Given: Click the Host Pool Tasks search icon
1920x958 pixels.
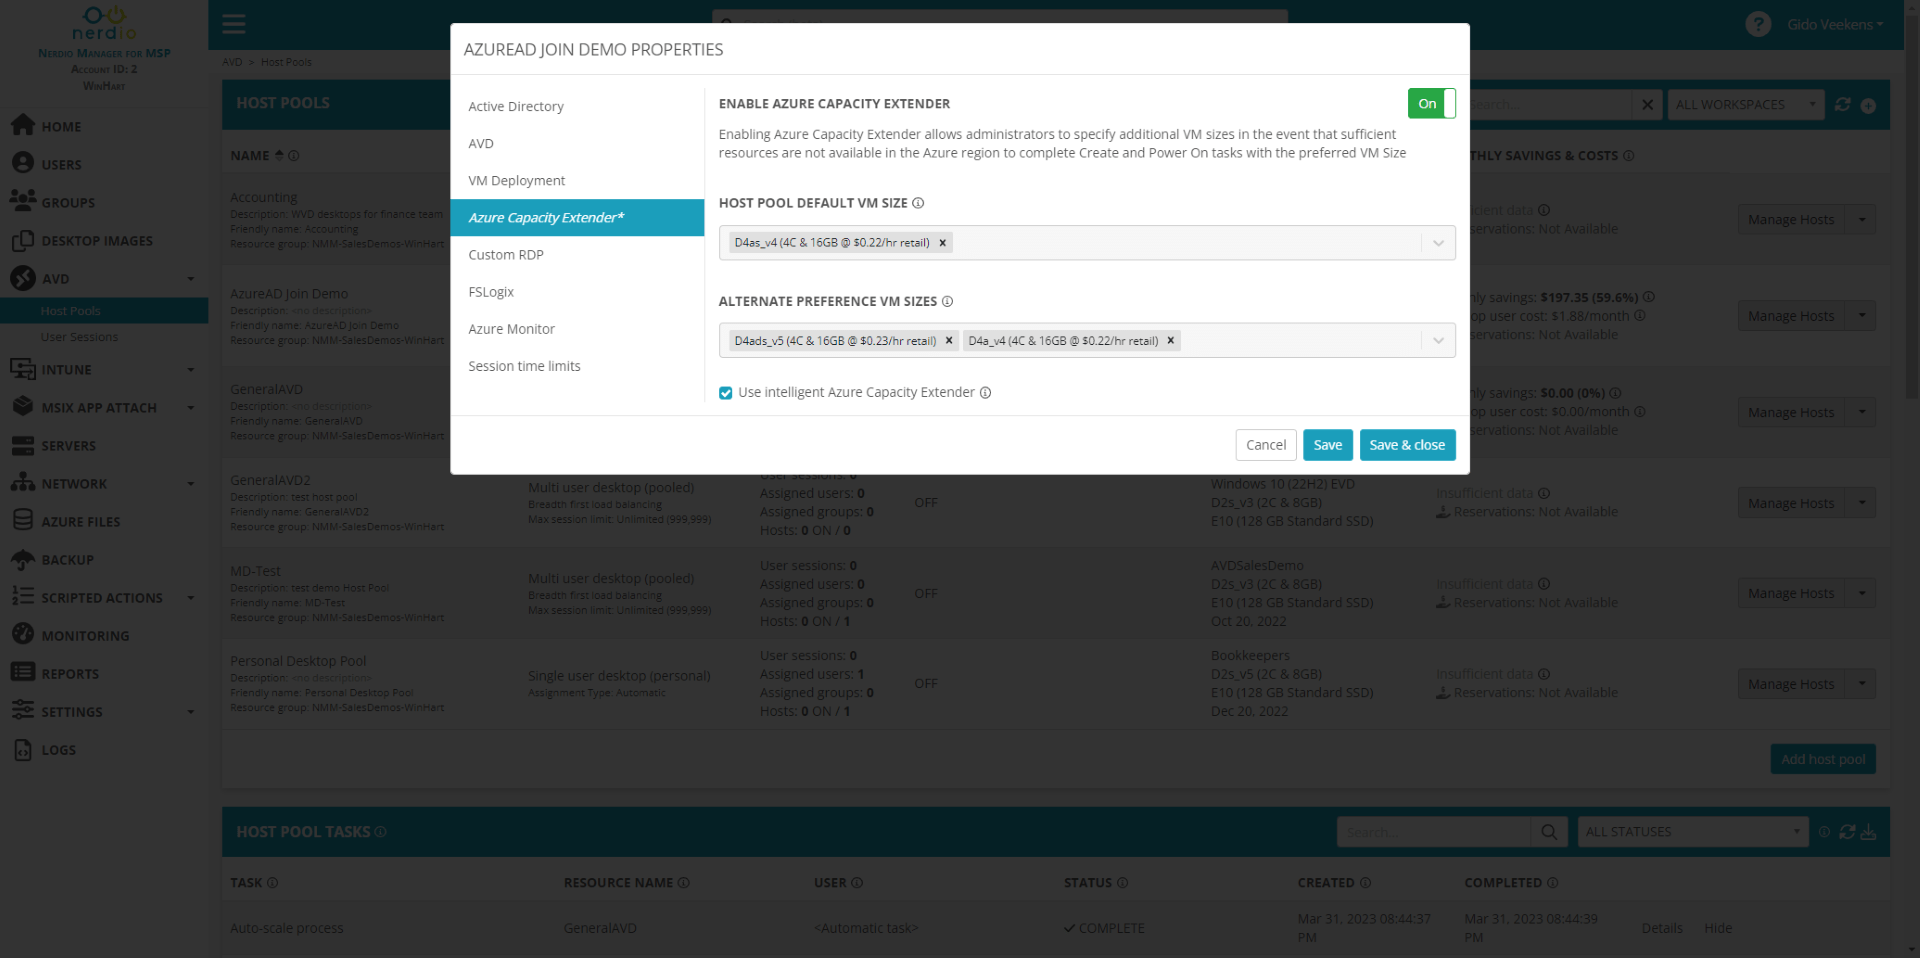Looking at the screenshot, I should [1549, 832].
